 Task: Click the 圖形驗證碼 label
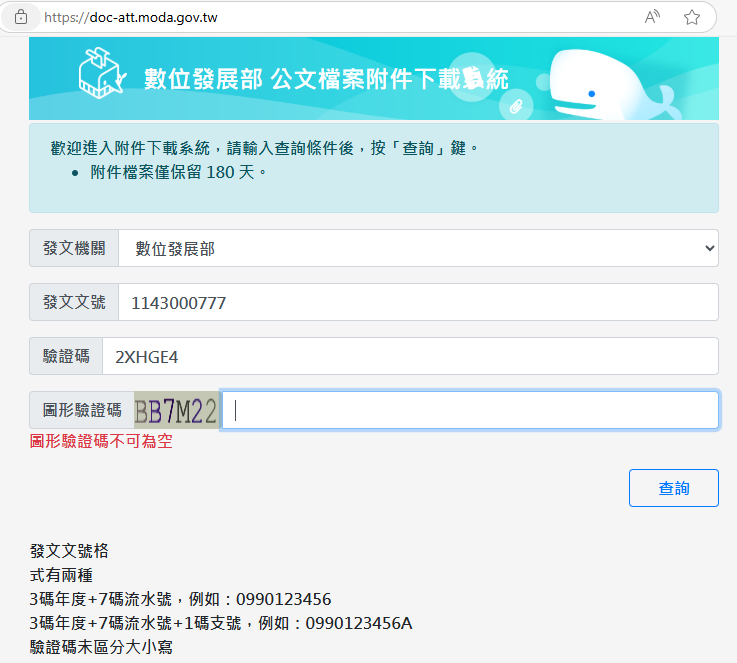pyautogui.click(x=82, y=410)
